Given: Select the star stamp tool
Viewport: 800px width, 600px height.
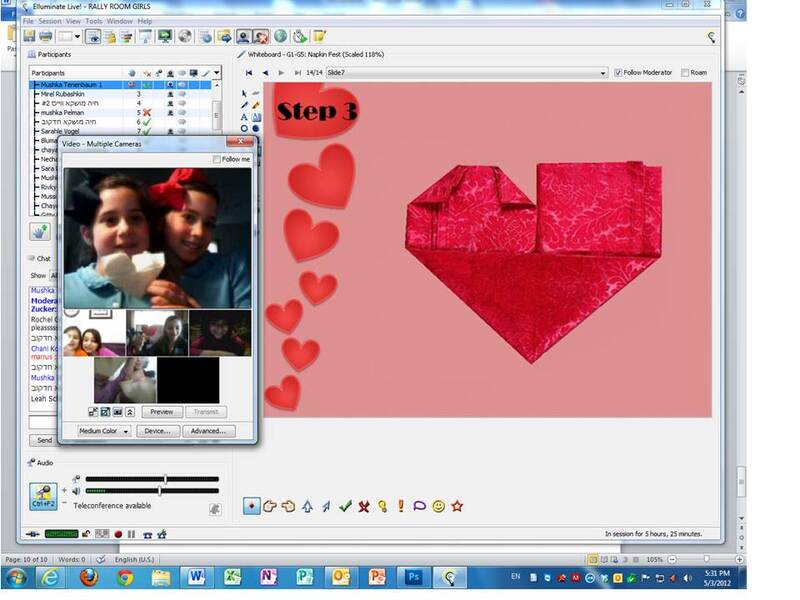Looking at the screenshot, I should pyautogui.click(x=457, y=507).
